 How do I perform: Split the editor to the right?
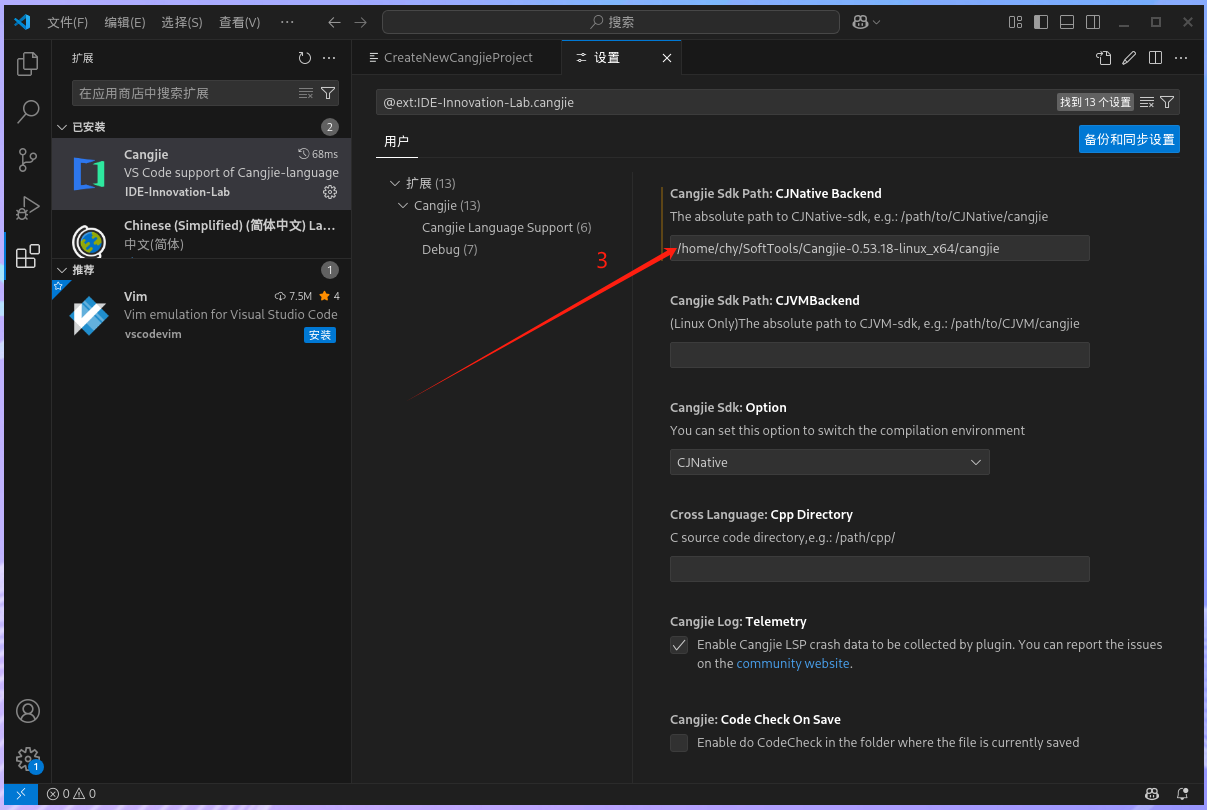[1155, 58]
